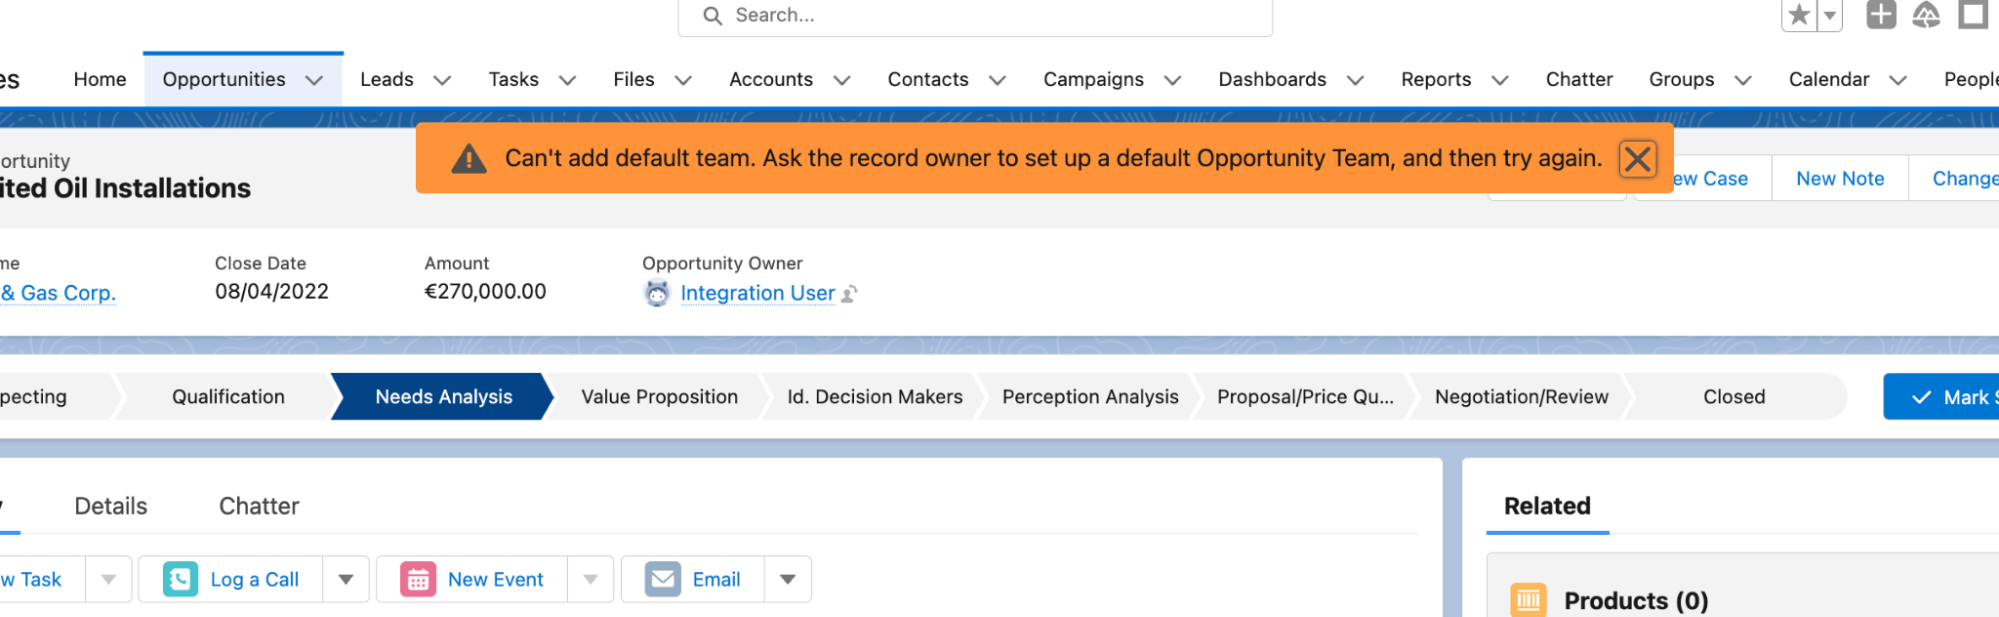The width and height of the screenshot is (1999, 617).
Task: Open the Contacts tab
Action: (928, 79)
